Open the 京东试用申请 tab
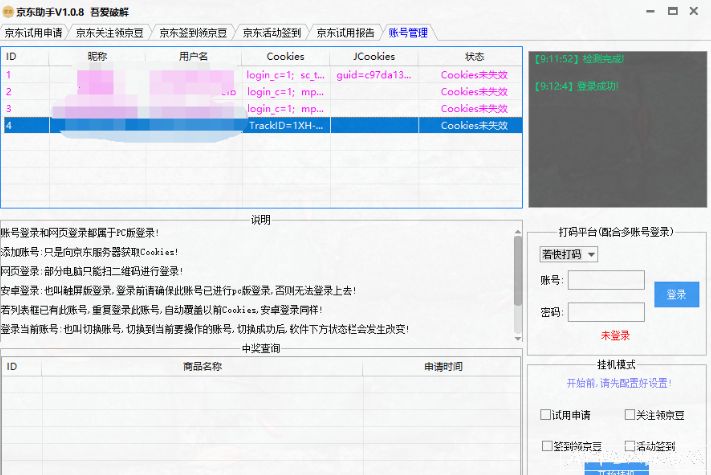 pyautogui.click(x=34, y=33)
